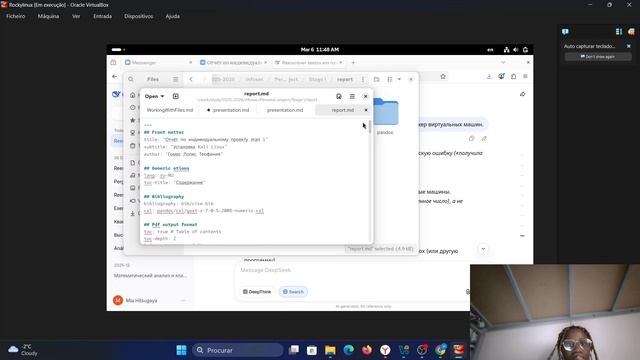Expand browser tab list chevron

point(503,62)
